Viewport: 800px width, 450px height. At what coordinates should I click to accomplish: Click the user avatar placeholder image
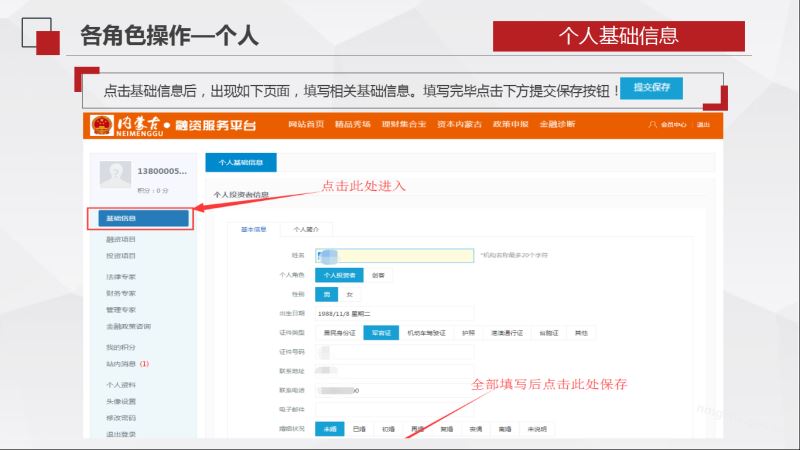click(115, 174)
